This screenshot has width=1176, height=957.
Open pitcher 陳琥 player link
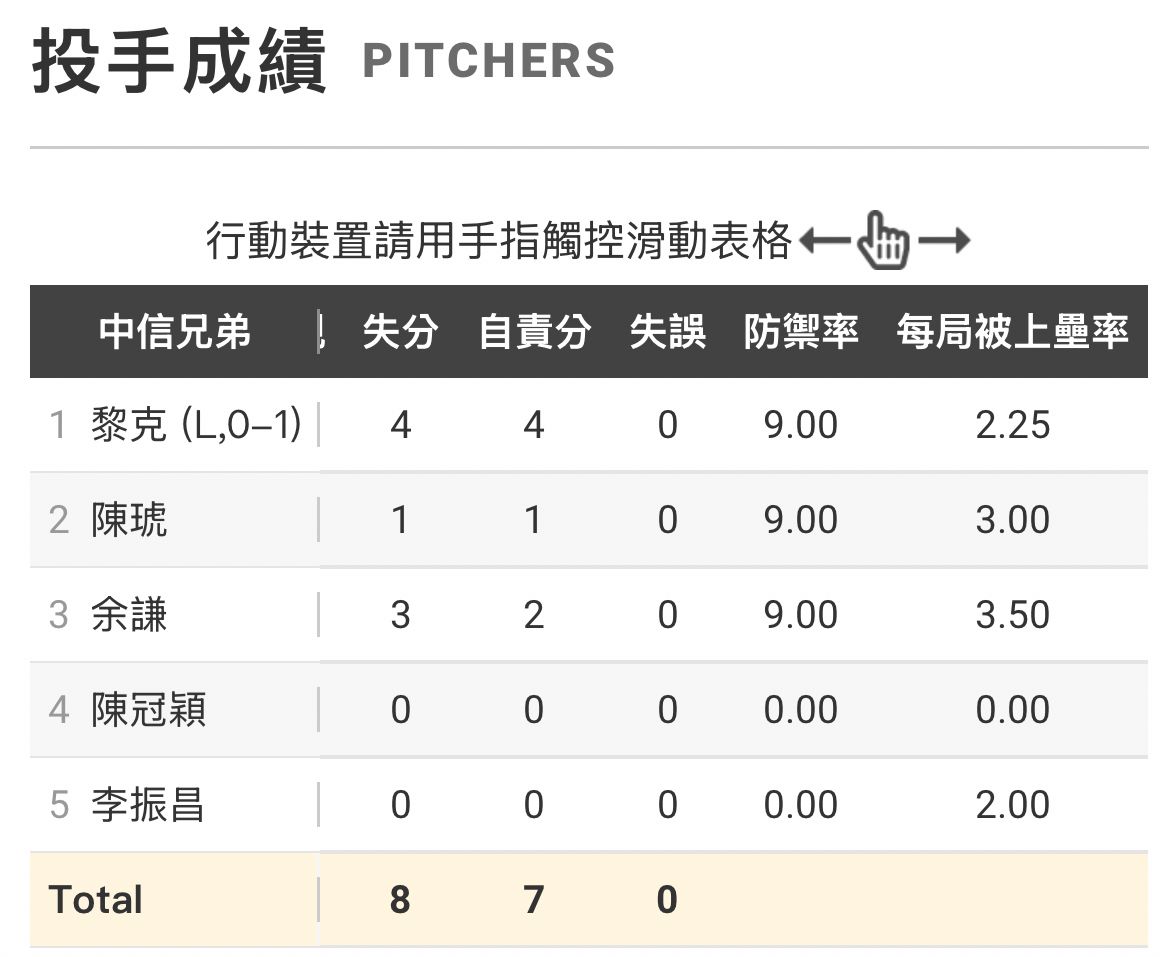[129, 520]
